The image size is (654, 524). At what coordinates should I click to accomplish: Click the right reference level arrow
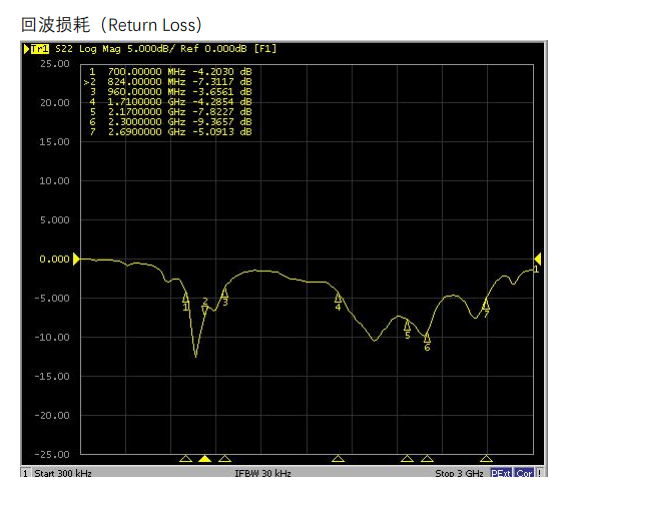[x=537, y=259]
